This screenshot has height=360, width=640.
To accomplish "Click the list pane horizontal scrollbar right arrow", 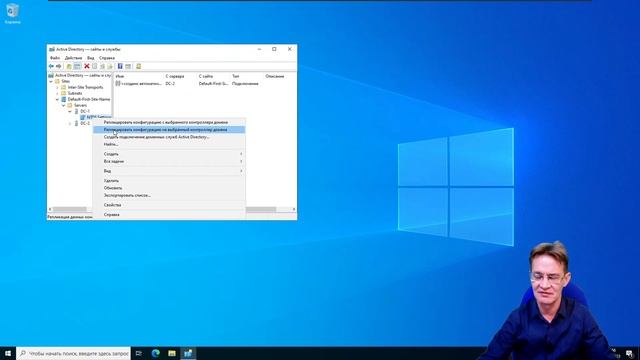I will [293, 209].
